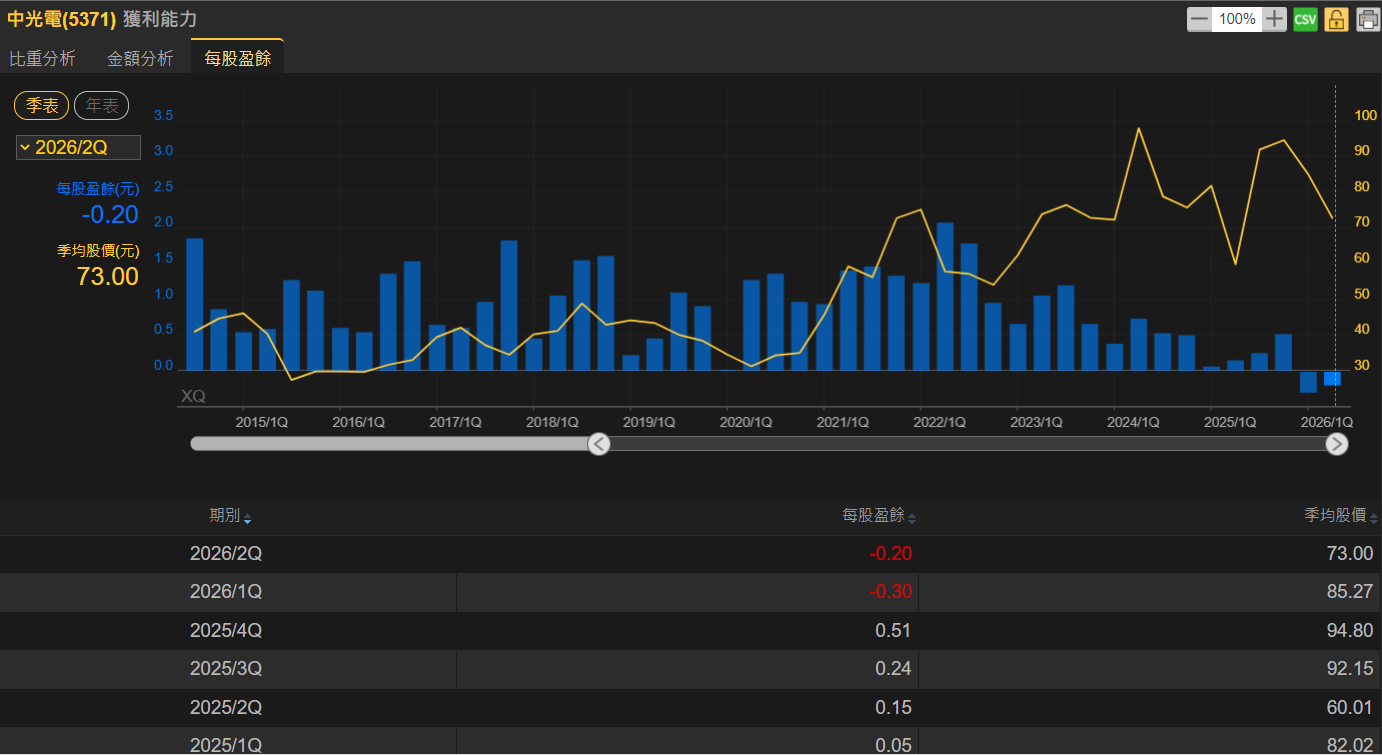Image resolution: width=1382 pixels, height=755 pixels.
Task: Click the 100% zoom level field
Action: pos(1237,19)
